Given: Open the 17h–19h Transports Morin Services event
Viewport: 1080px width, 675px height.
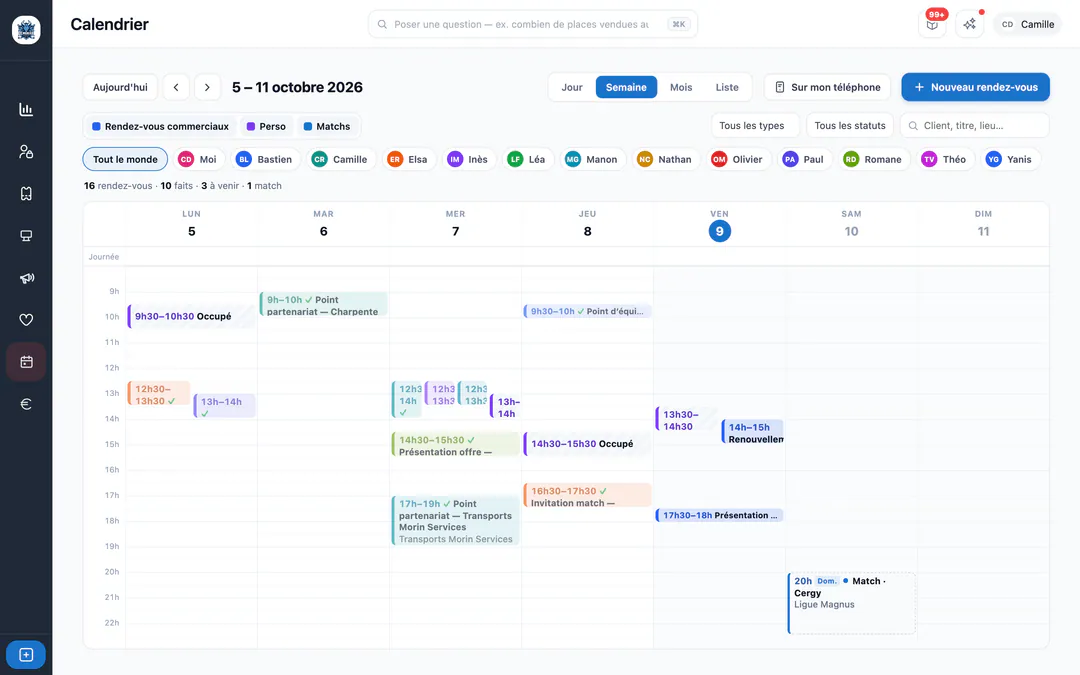Looking at the screenshot, I should 455,521.
